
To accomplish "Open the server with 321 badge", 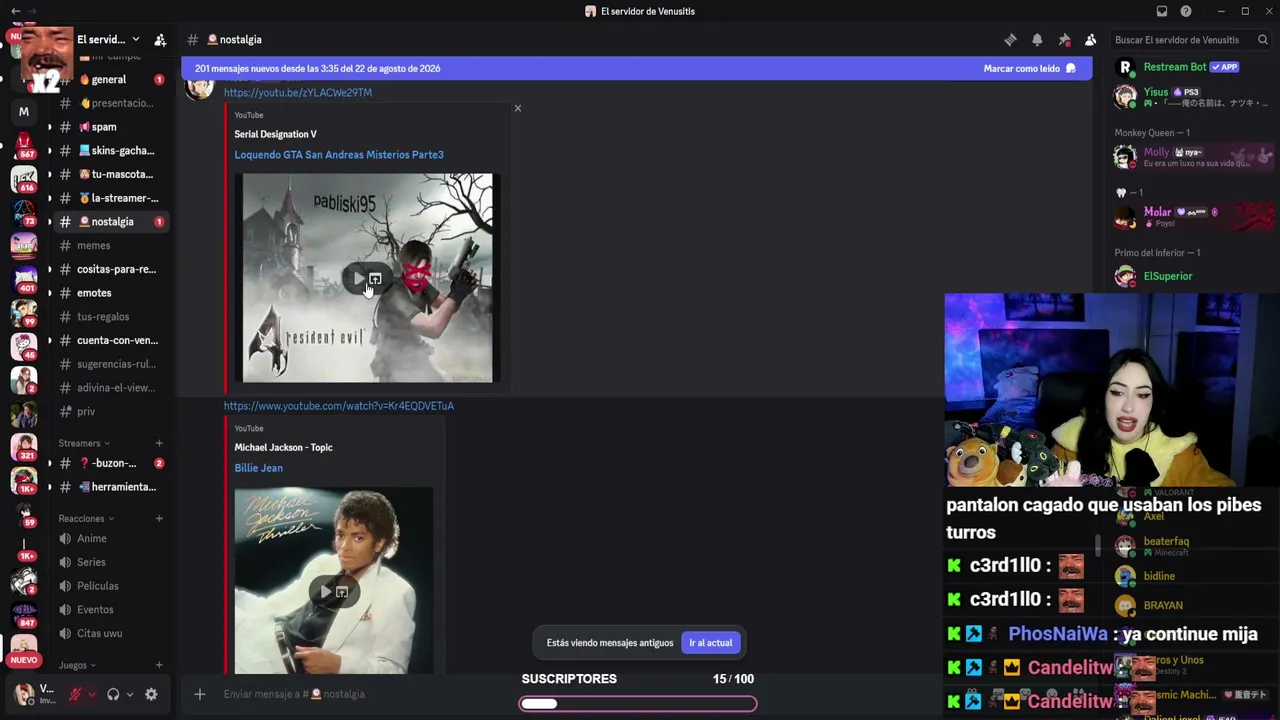I will tap(24, 447).
